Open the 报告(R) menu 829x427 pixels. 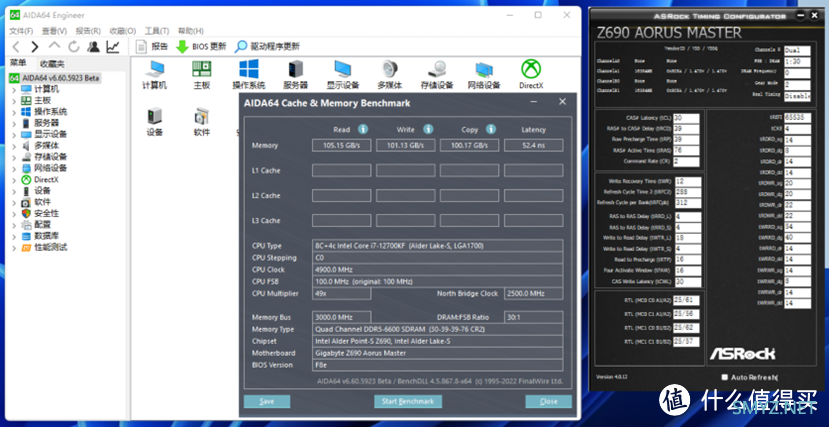pyautogui.click(x=88, y=31)
